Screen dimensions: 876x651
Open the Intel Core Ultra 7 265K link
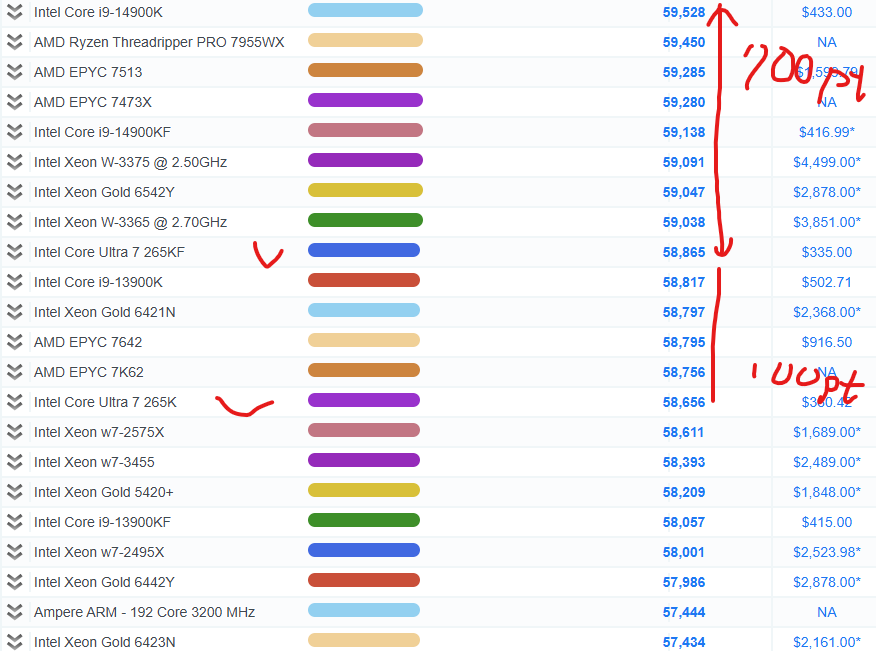tap(105, 402)
